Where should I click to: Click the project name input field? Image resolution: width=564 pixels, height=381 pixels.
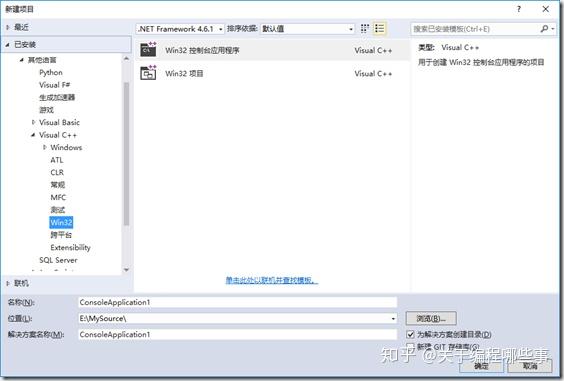click(237, 302)
